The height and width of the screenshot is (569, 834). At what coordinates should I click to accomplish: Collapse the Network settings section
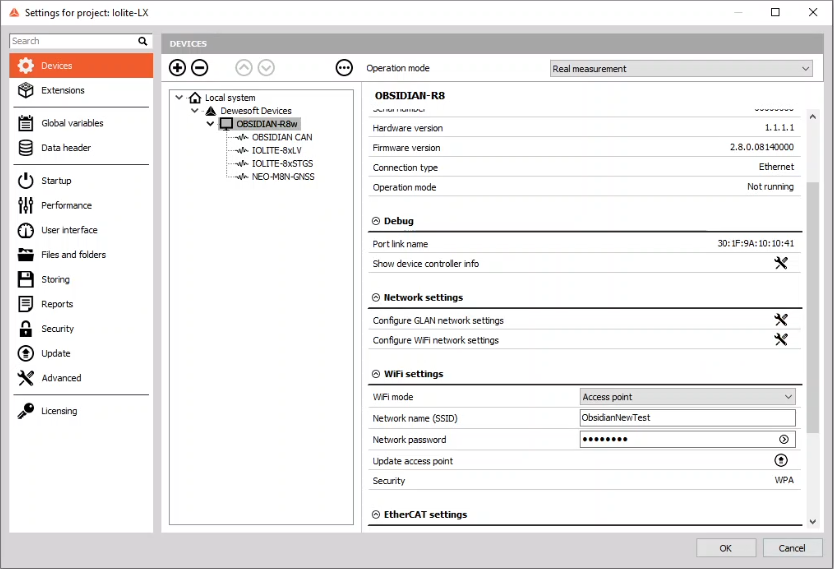pyautogui.click(x=376, y=297)
